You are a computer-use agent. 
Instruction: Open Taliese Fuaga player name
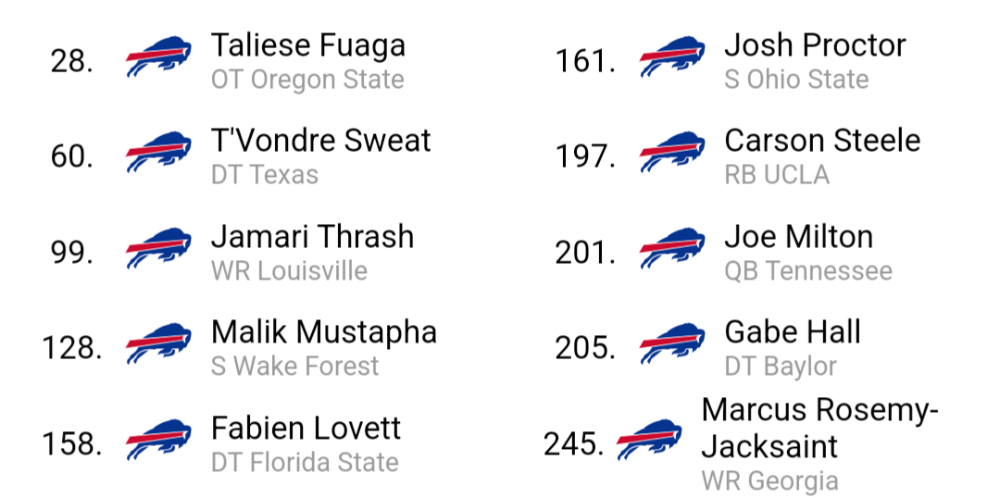[308, 45]
